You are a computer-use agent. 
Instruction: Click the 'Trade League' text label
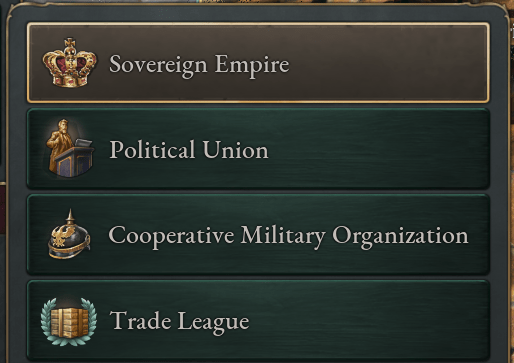[179, 322]
